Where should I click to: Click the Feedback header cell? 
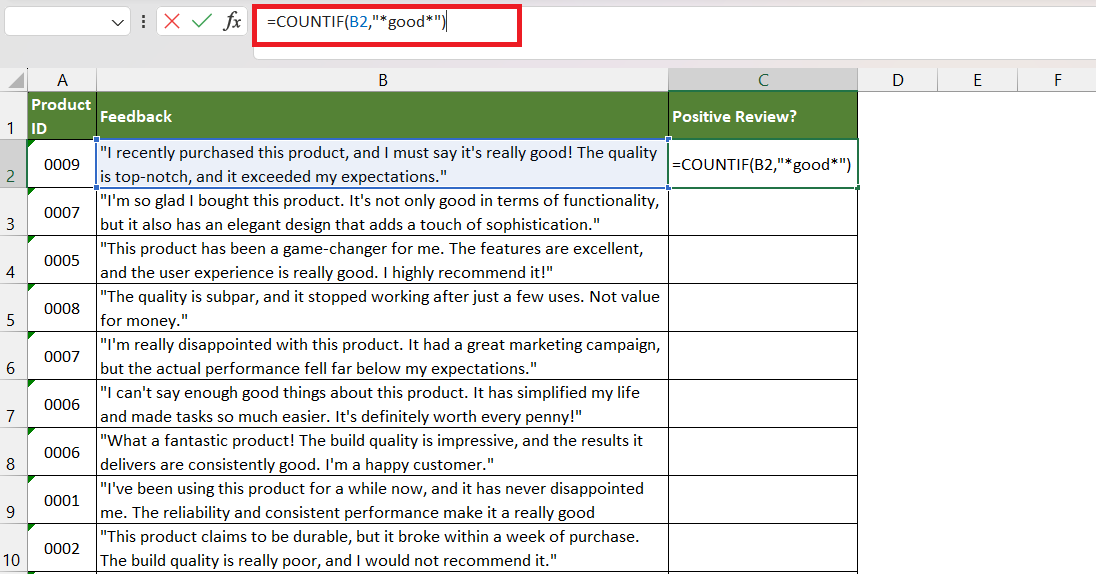click(x=382, y=116)
